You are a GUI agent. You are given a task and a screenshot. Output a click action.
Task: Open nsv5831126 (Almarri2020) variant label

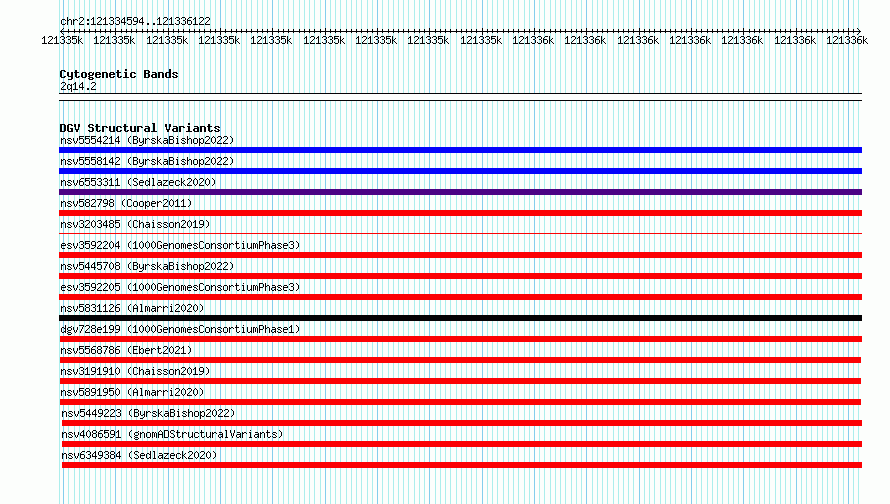tap(132, 308)
